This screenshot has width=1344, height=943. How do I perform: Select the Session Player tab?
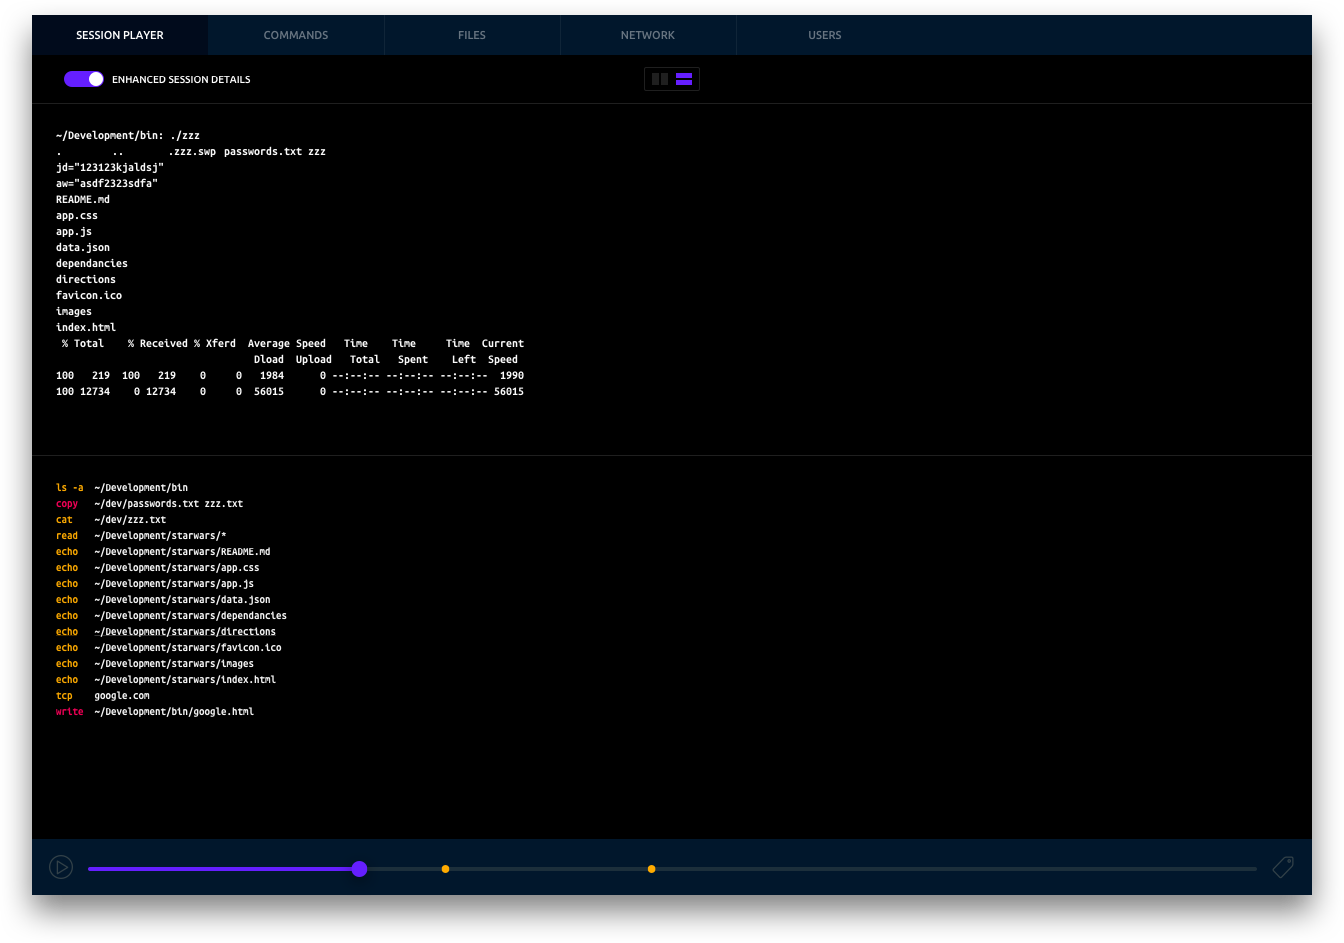point(120,35)
